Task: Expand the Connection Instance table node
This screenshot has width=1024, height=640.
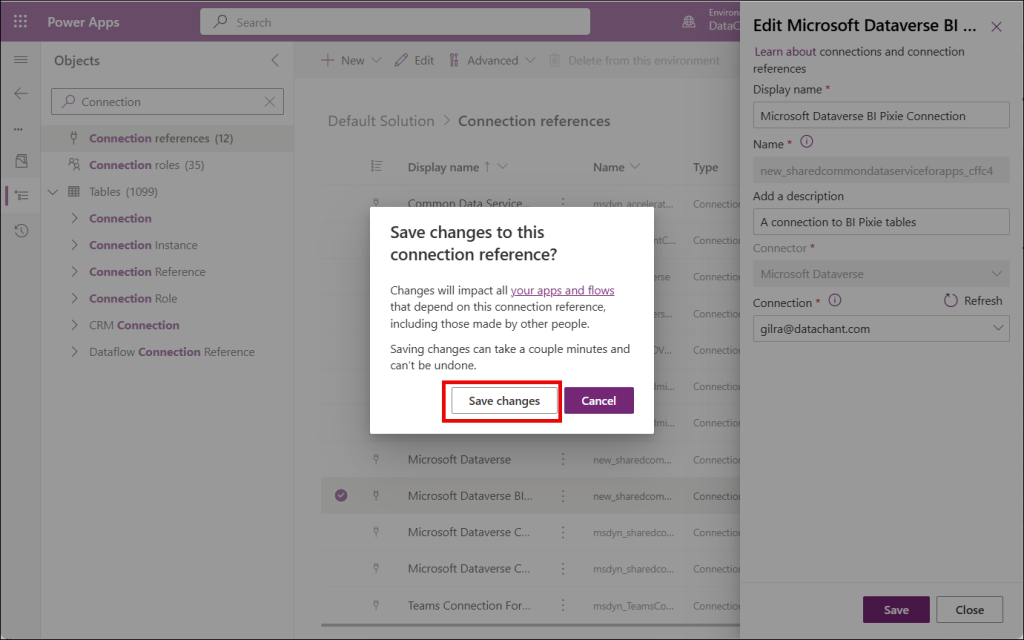Action: (x=75, y=245)
